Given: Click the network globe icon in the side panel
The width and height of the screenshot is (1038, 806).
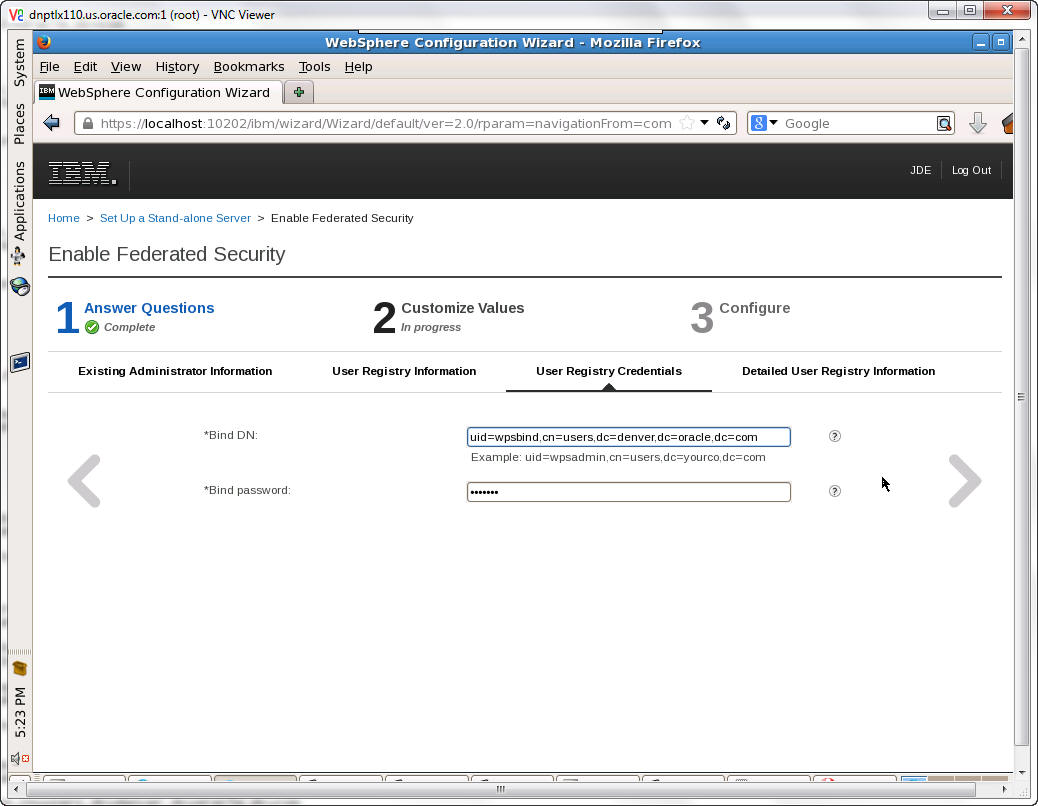Looking at the screenshot, I should (x=20, y=286).
